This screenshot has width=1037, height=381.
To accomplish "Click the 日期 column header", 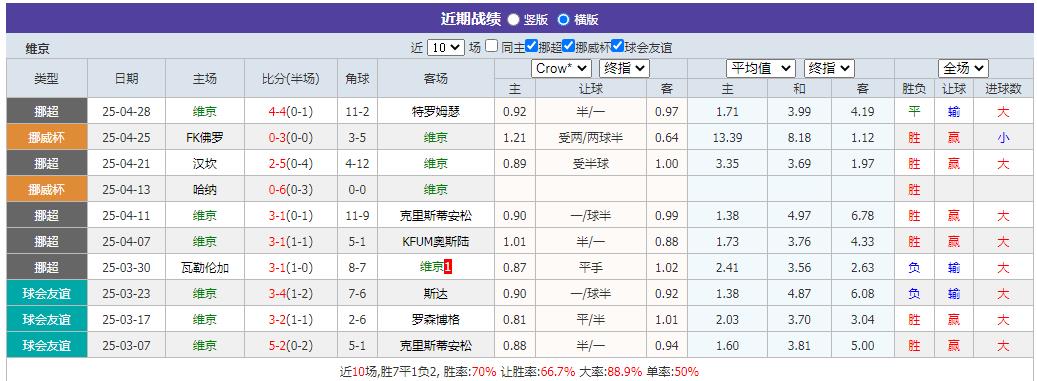I will [x=126, y=79].
